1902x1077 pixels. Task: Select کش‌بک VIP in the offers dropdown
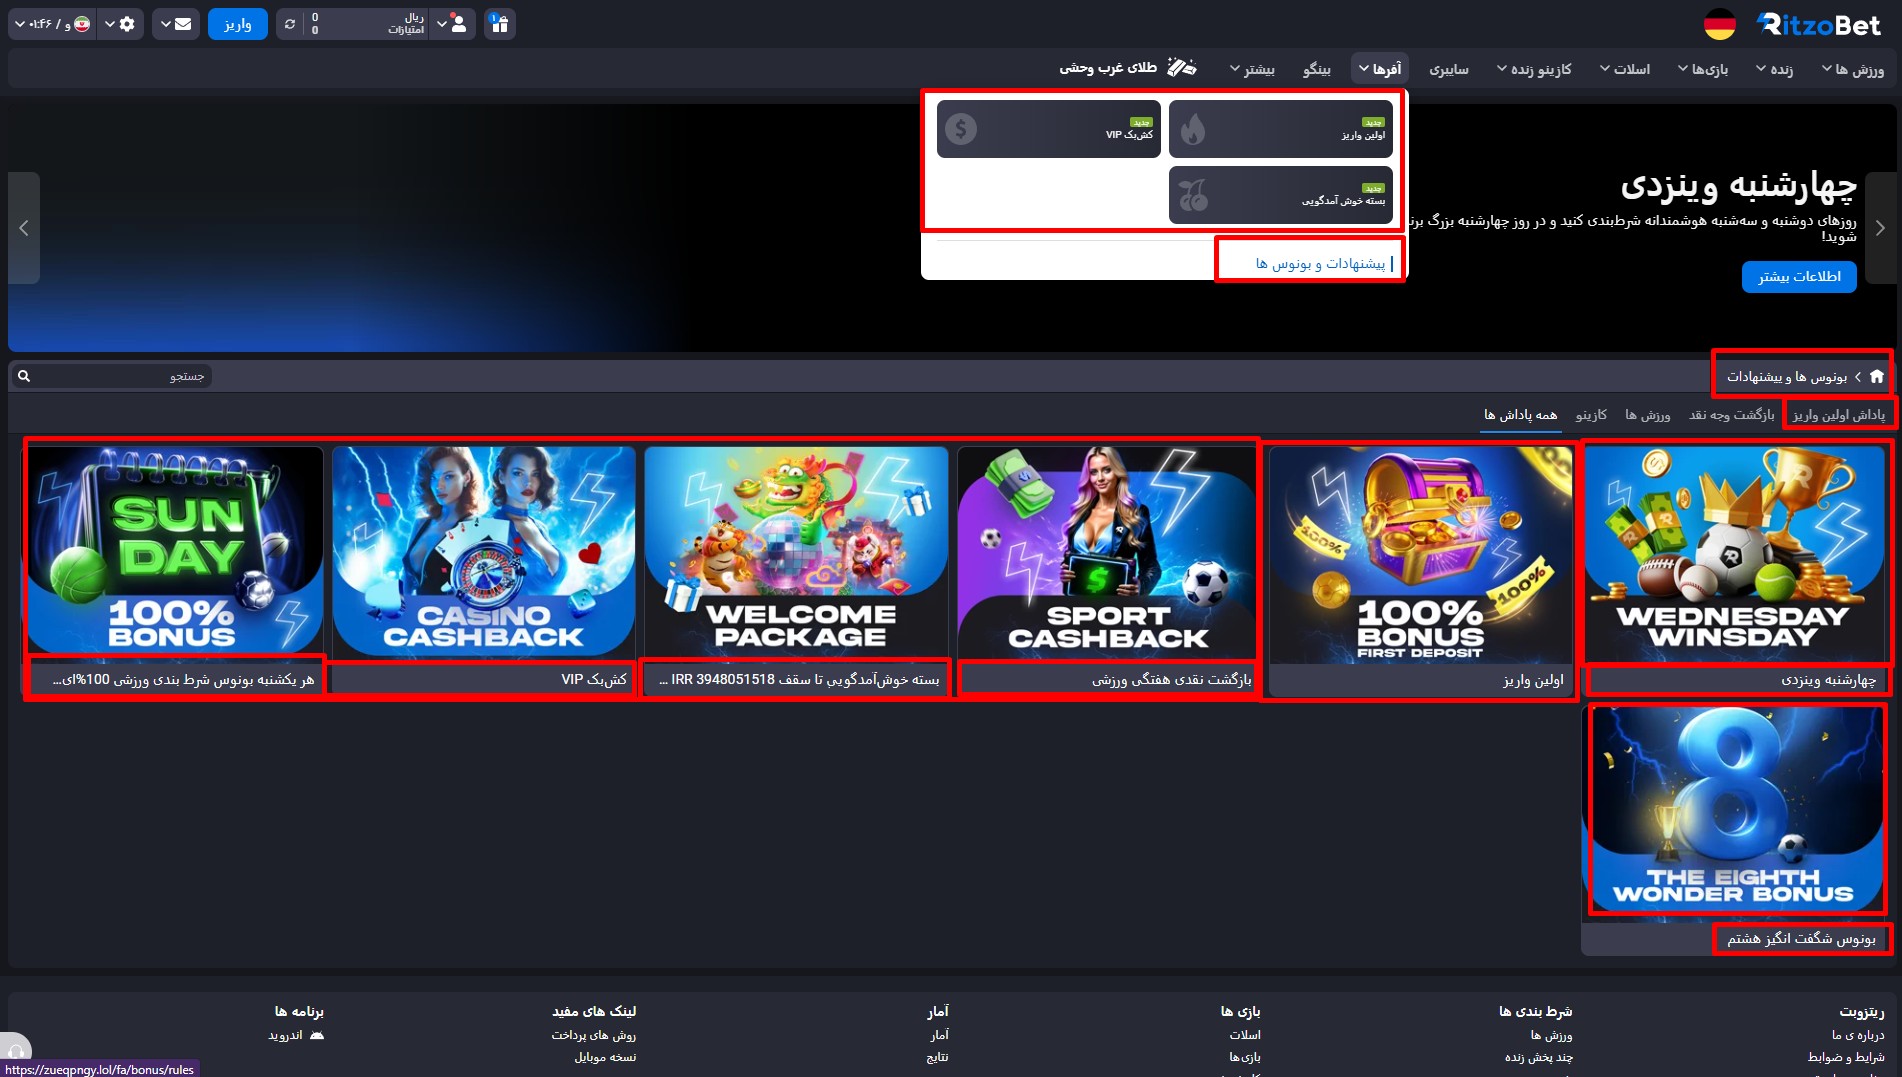[x=1049, y=129]
